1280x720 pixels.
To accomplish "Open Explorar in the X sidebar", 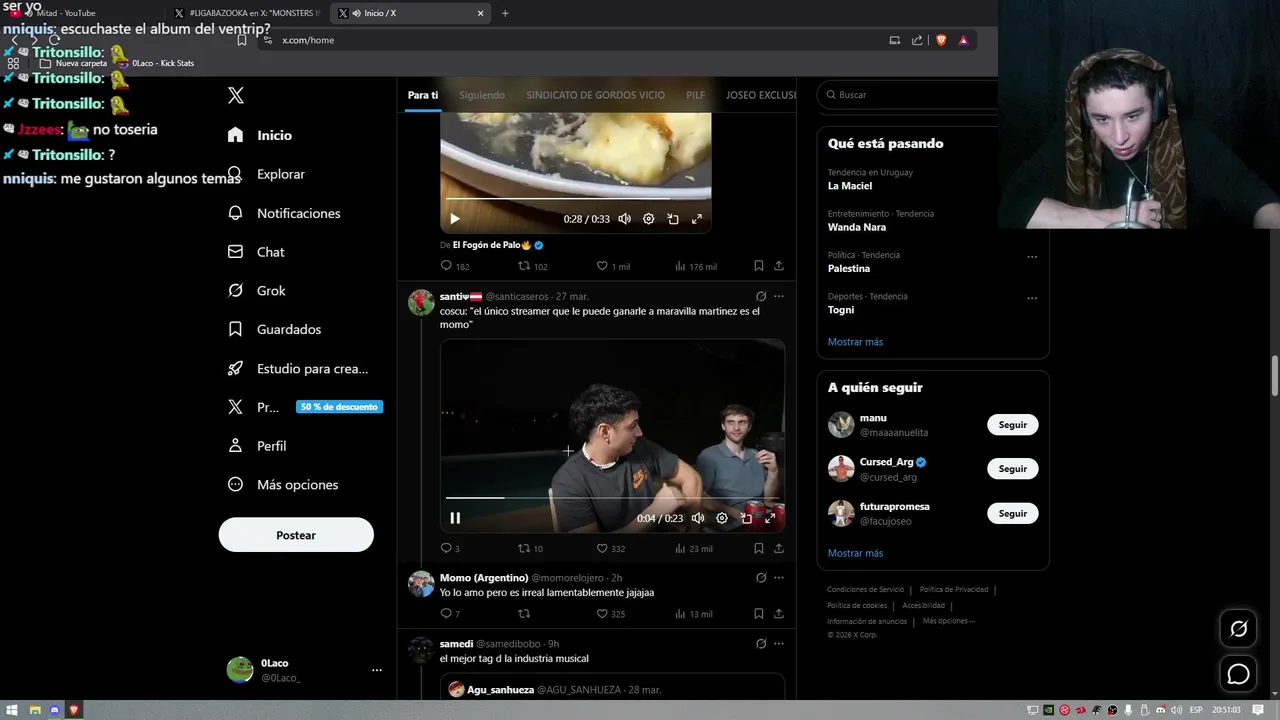I will point(265,174).
